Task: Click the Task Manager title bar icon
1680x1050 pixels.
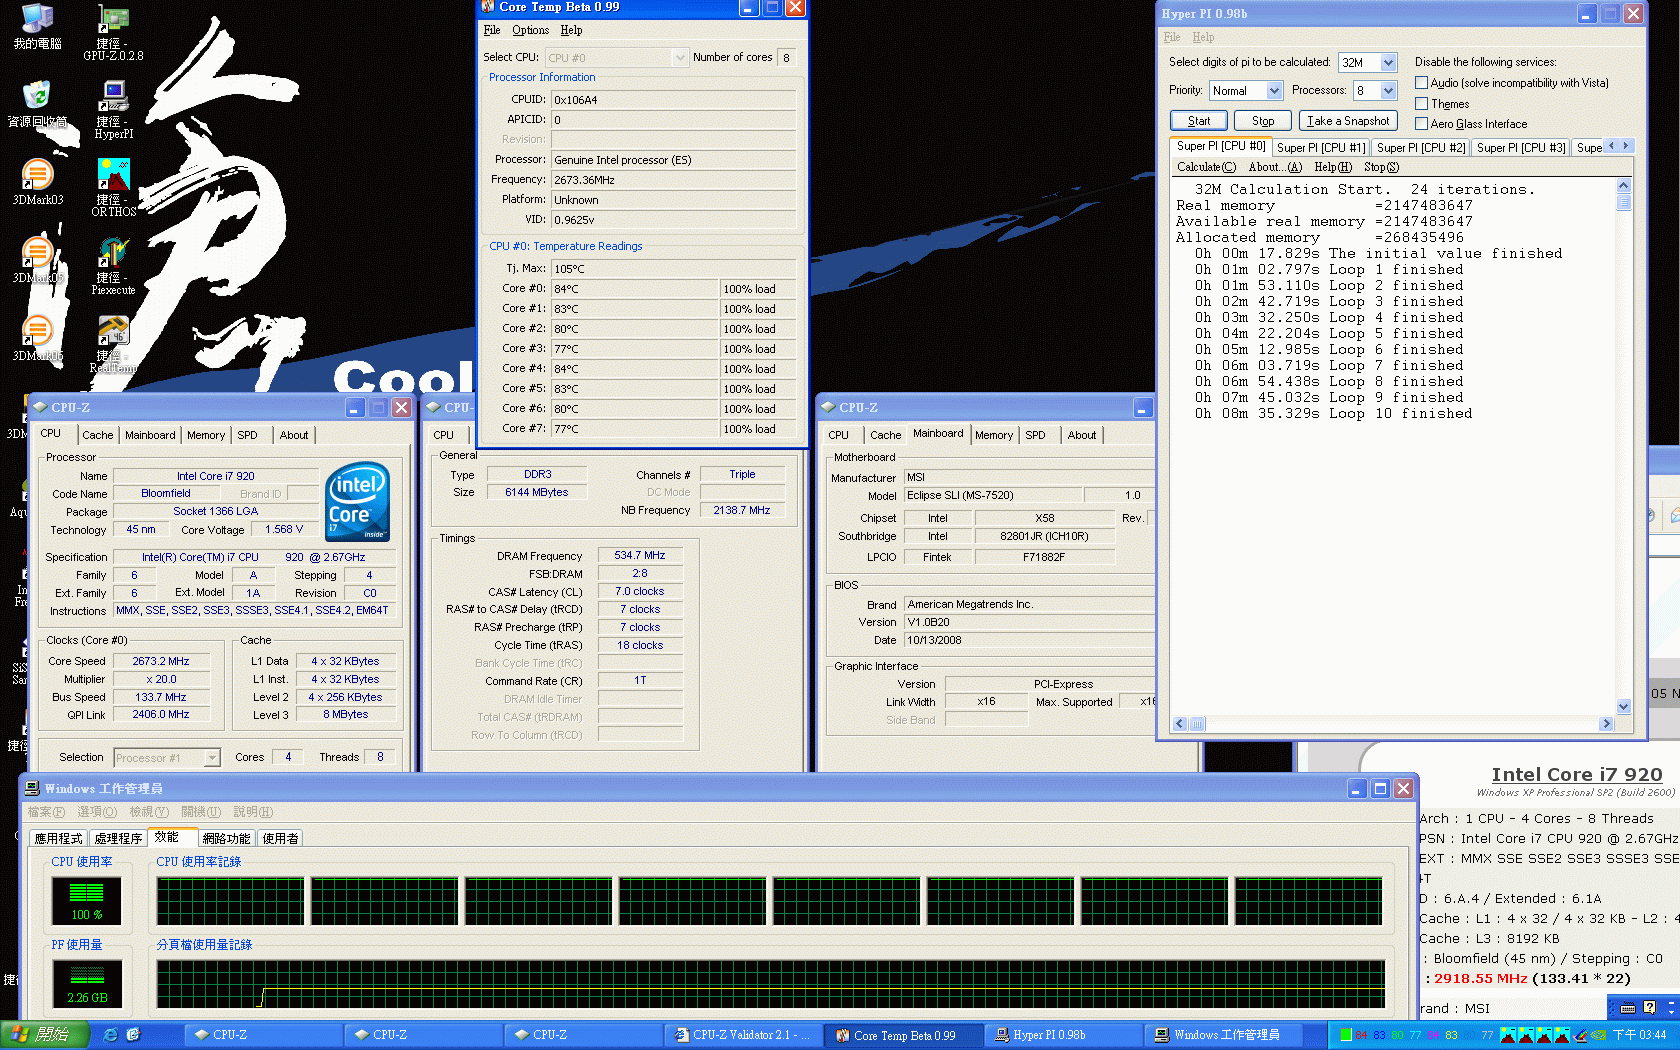Action: point(32,788)
